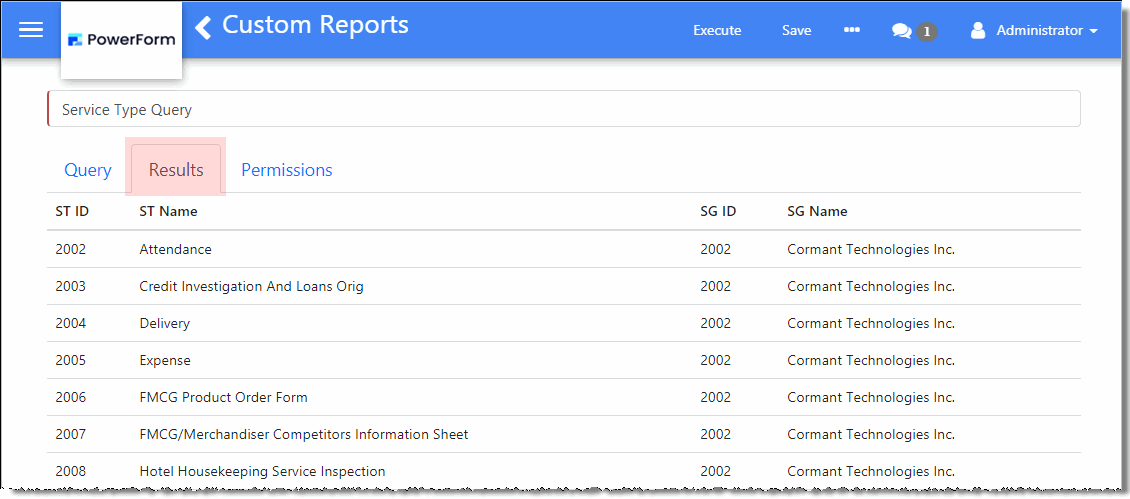Open the hamburger navigation menu
The height and width of the screenshot is (499, 1130).
[31, 30]
